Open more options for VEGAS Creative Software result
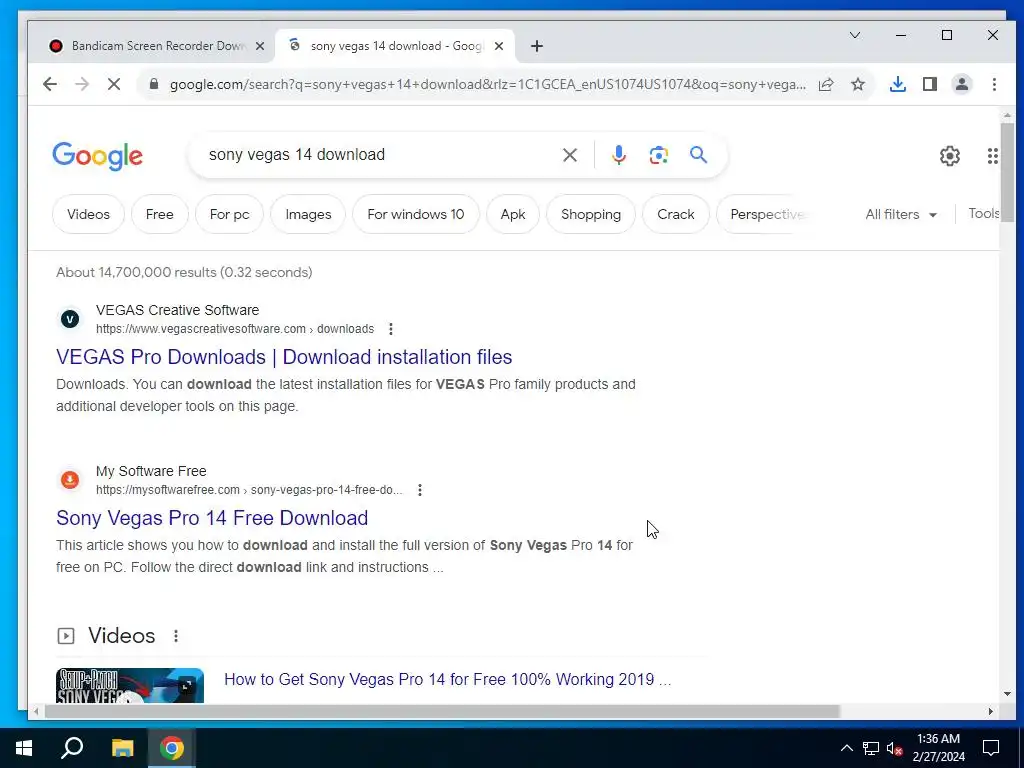 391,328
